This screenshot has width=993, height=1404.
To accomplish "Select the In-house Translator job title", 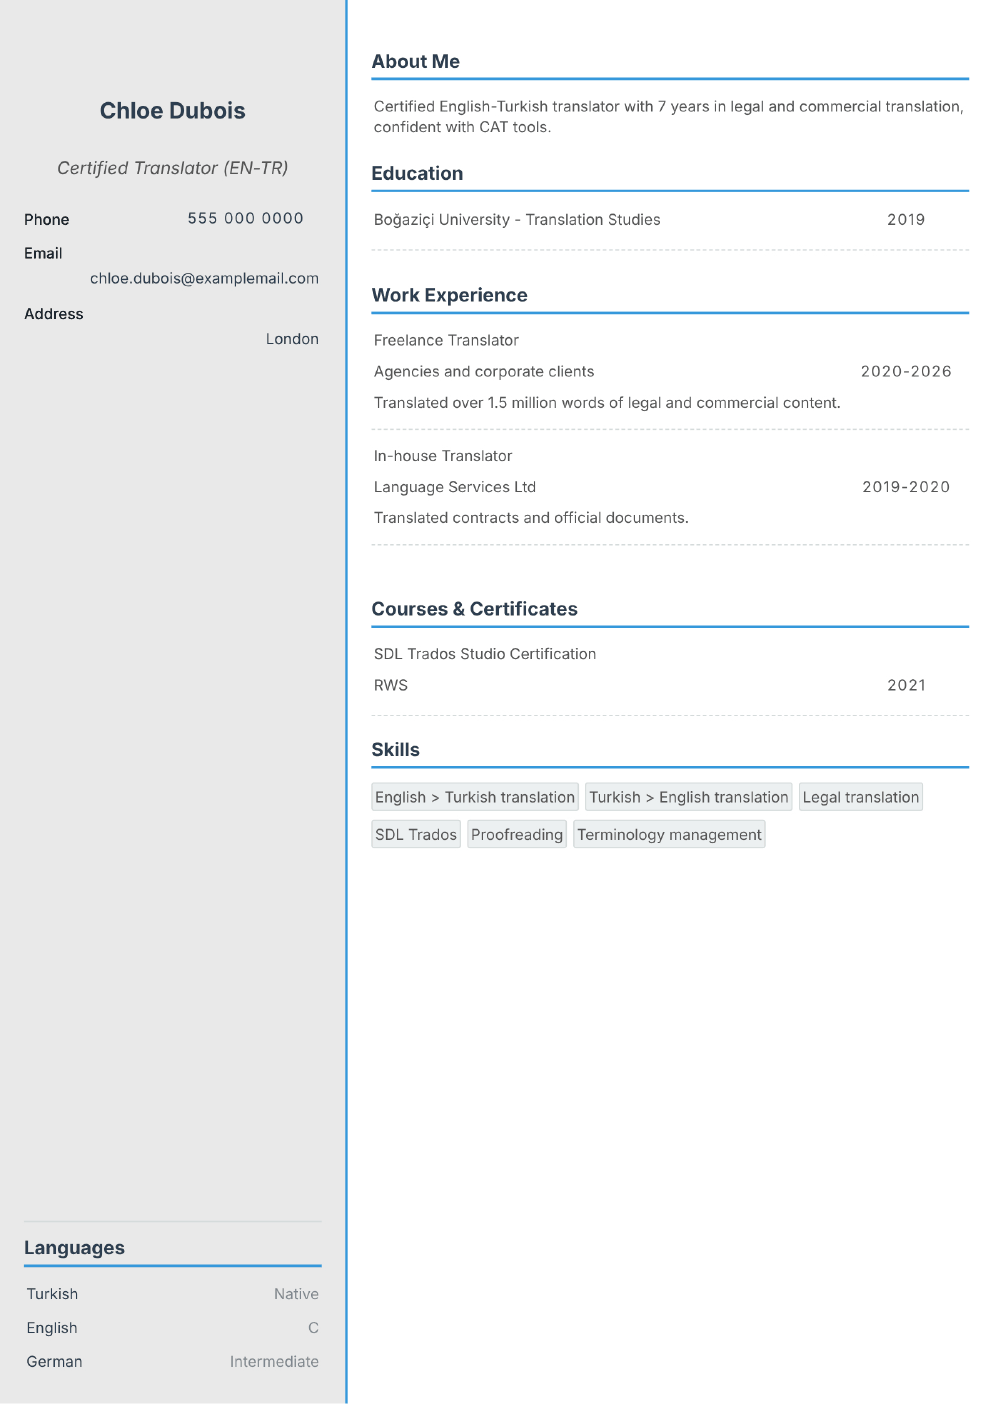I will click(x=443, y=456).
